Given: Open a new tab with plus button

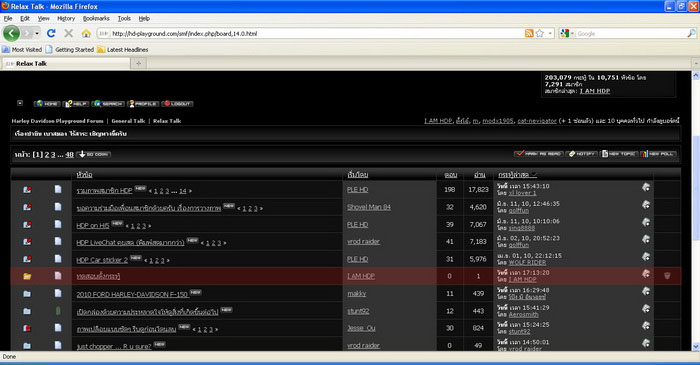Looking at the screenshot, I should (x=138, y=63).
